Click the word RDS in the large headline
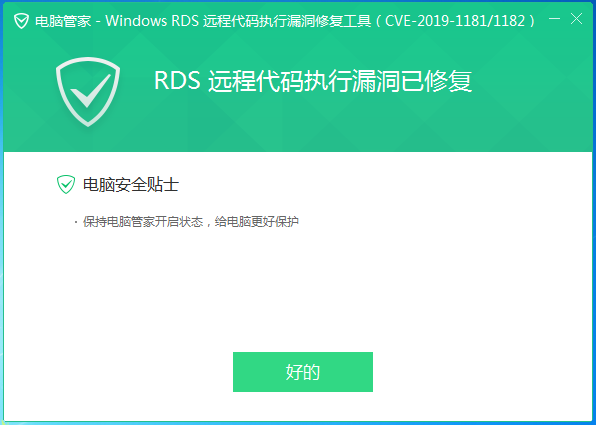596x425 pixels. pyautogui.click(x=177, y=80)
